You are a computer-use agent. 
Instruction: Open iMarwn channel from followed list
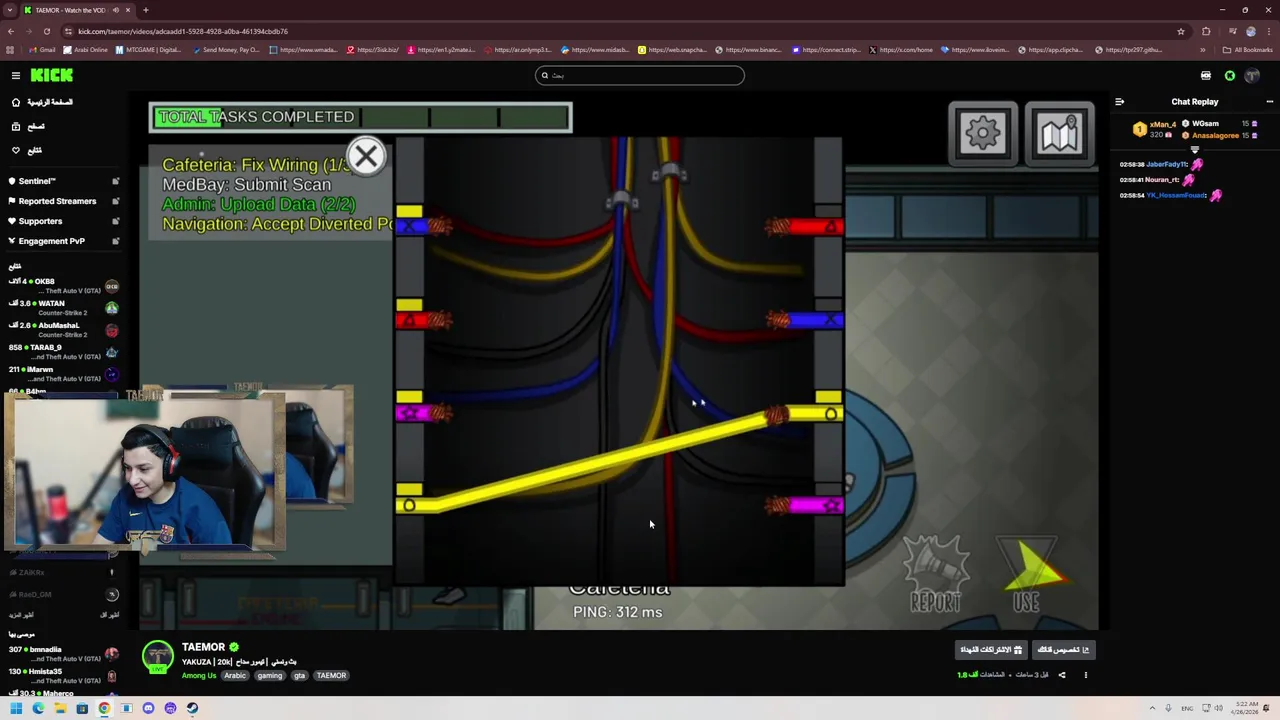tap(62, 374)
